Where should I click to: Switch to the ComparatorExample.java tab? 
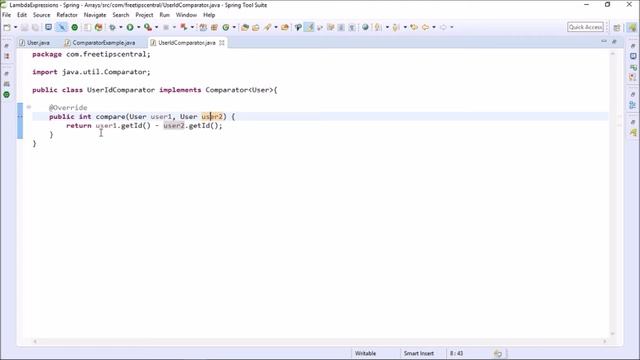tap(100, 42)
